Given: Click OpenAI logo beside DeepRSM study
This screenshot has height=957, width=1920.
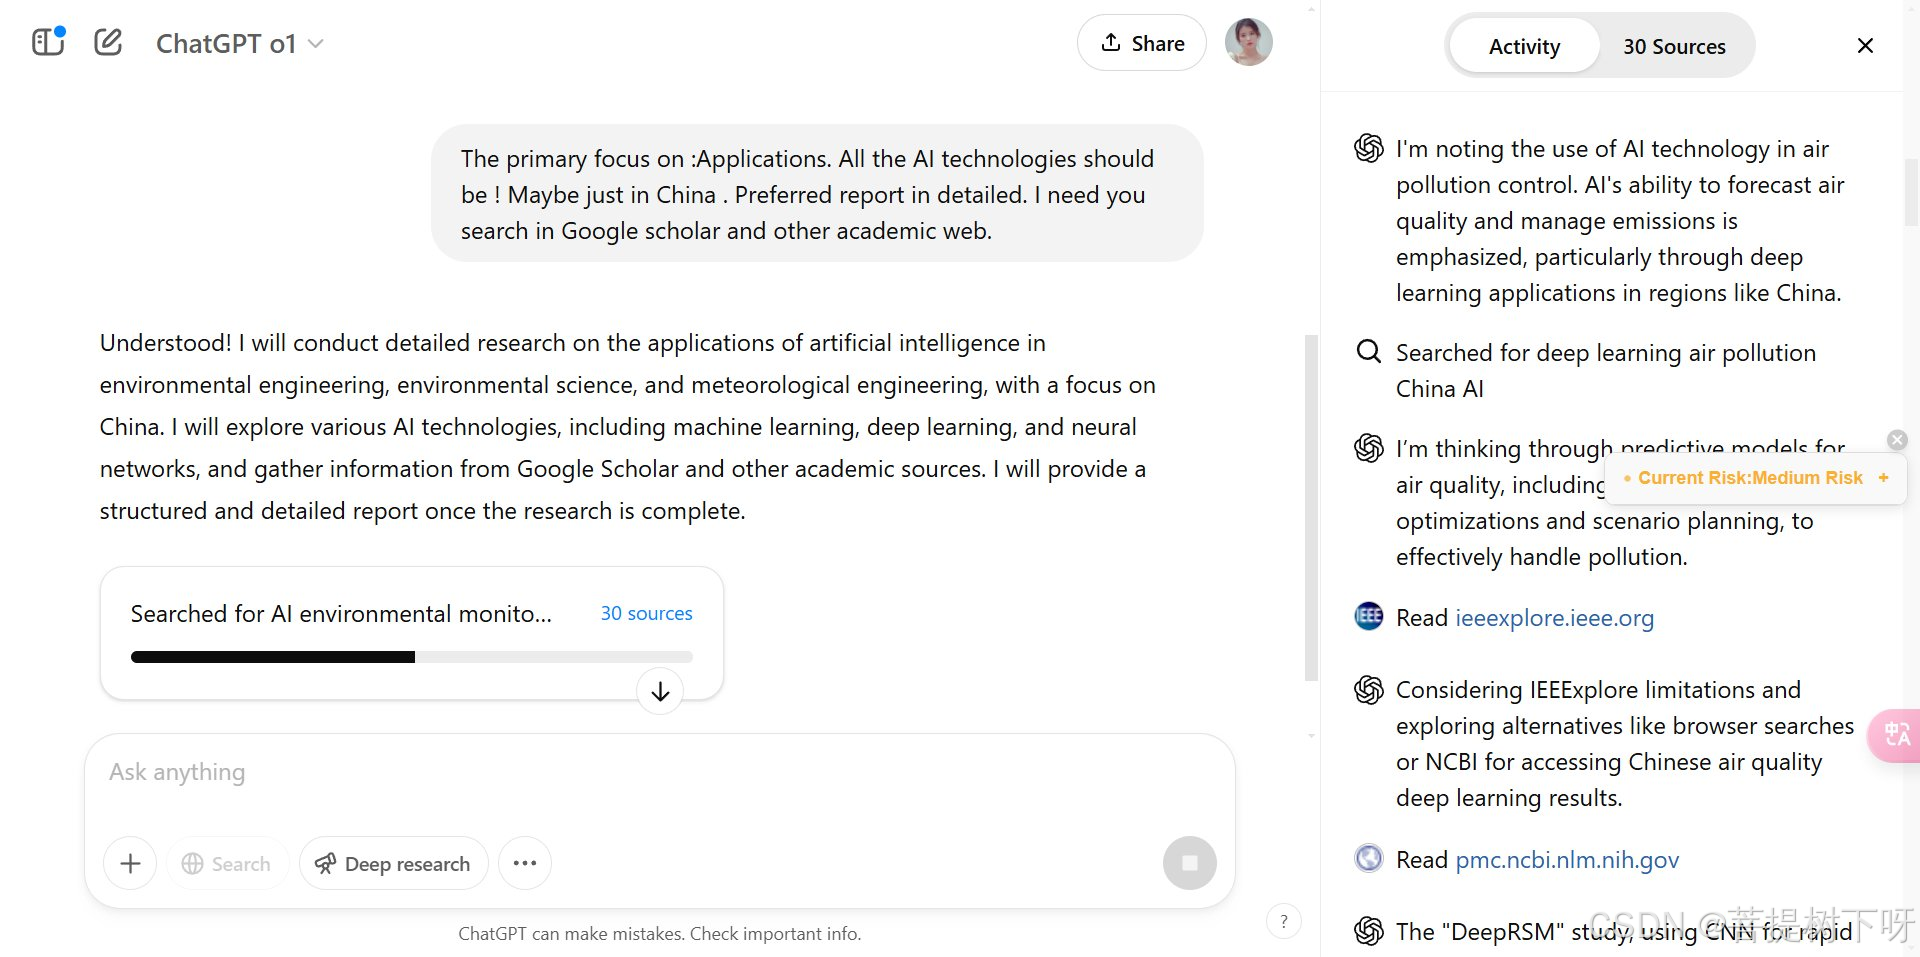Looking at the screenshot, I should pos(1368,931).
